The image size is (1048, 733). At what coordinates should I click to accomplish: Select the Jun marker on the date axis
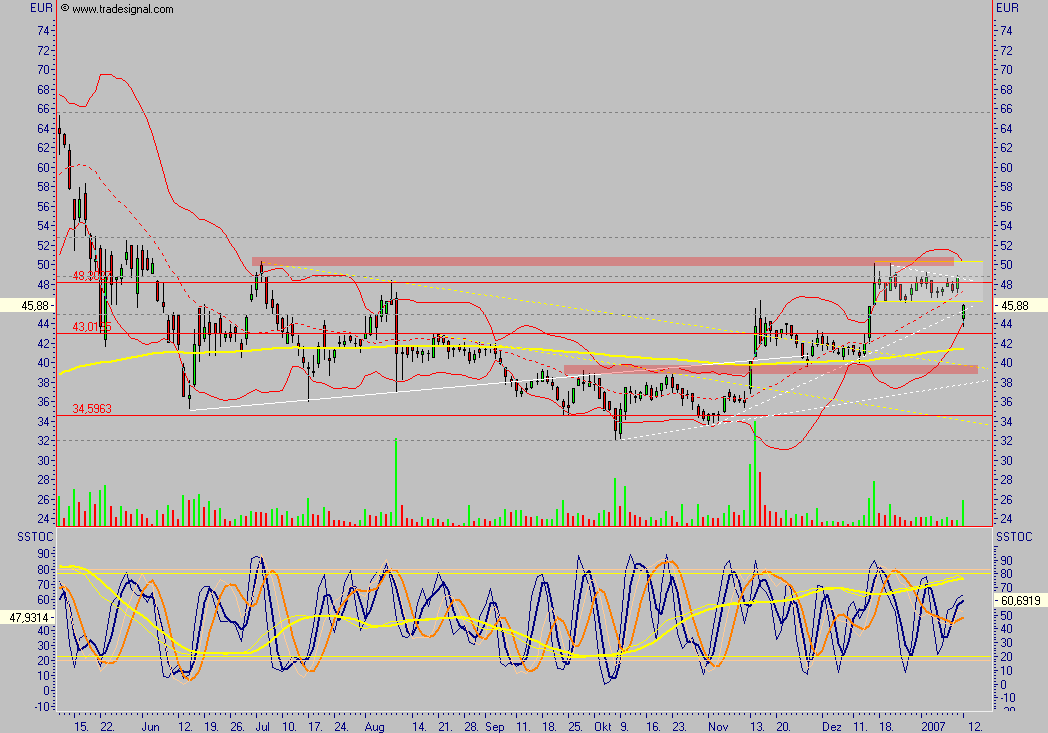(150, 722)
